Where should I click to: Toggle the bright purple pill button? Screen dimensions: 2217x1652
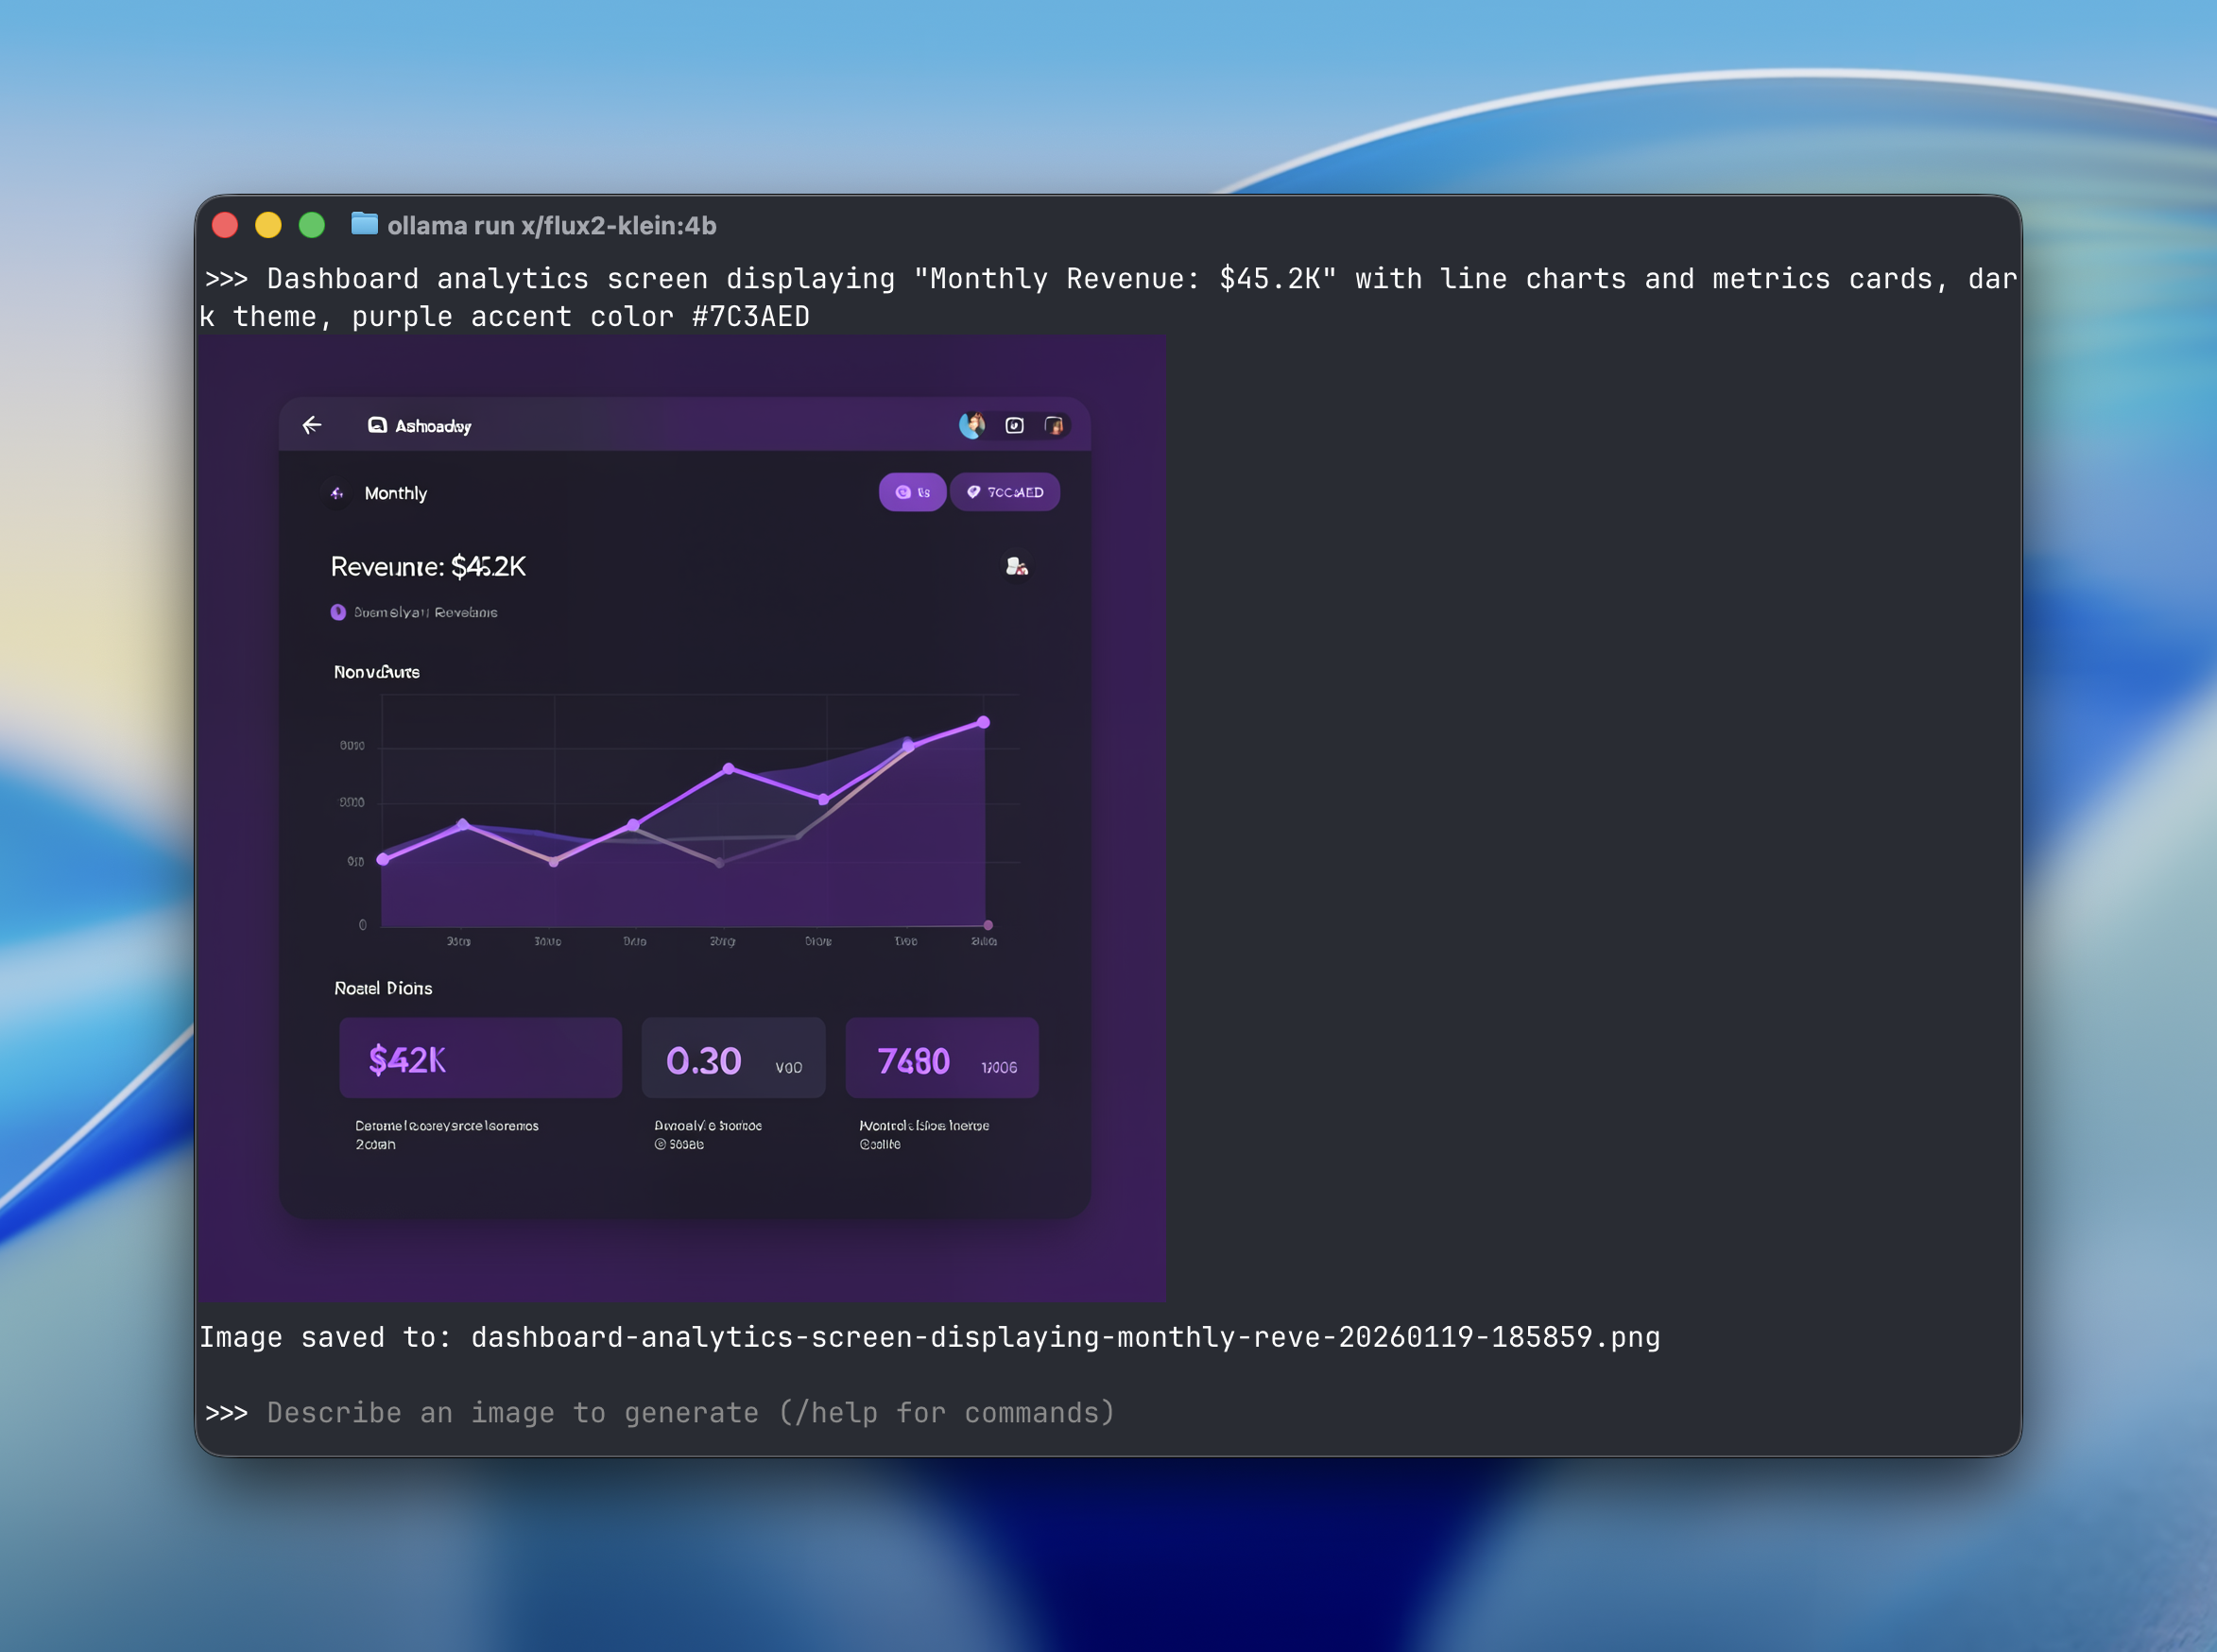pyautogui.click(x=911, y=492)
